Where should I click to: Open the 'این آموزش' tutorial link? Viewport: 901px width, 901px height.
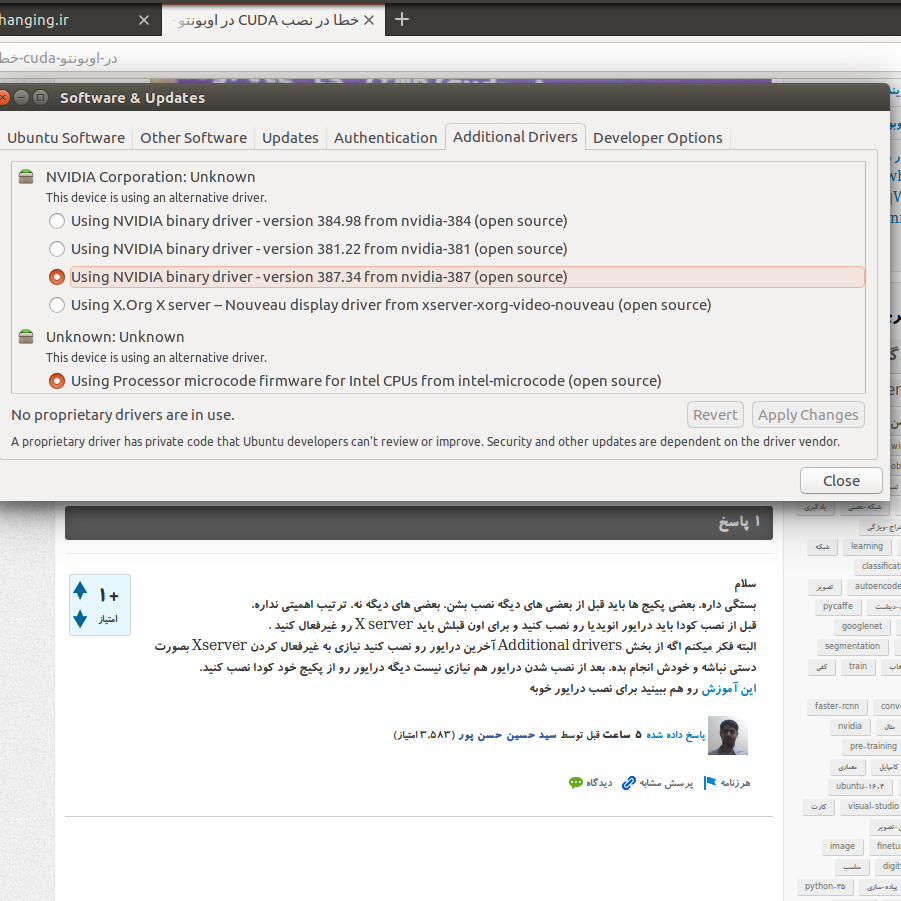coord(729,688)
